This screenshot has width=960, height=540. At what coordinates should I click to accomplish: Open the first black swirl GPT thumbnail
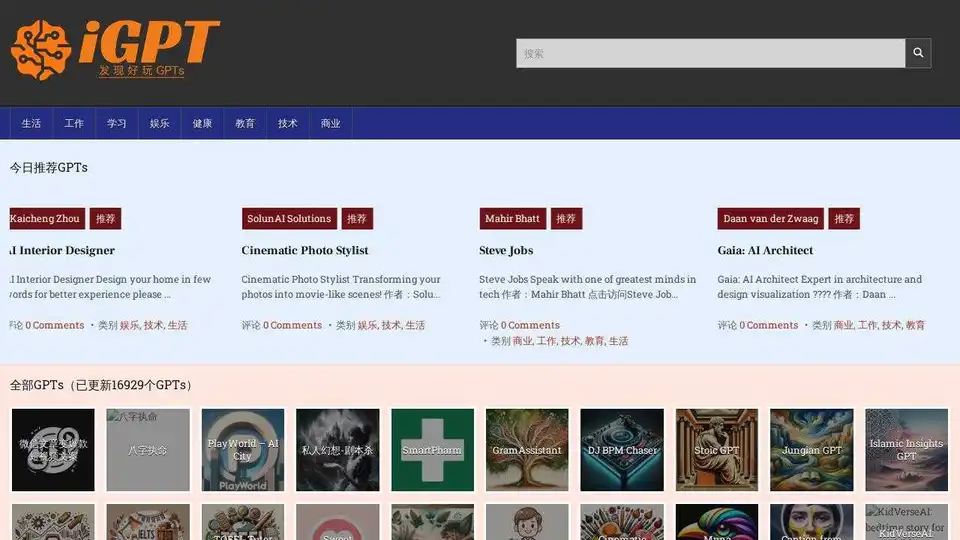tap(53, 450)
